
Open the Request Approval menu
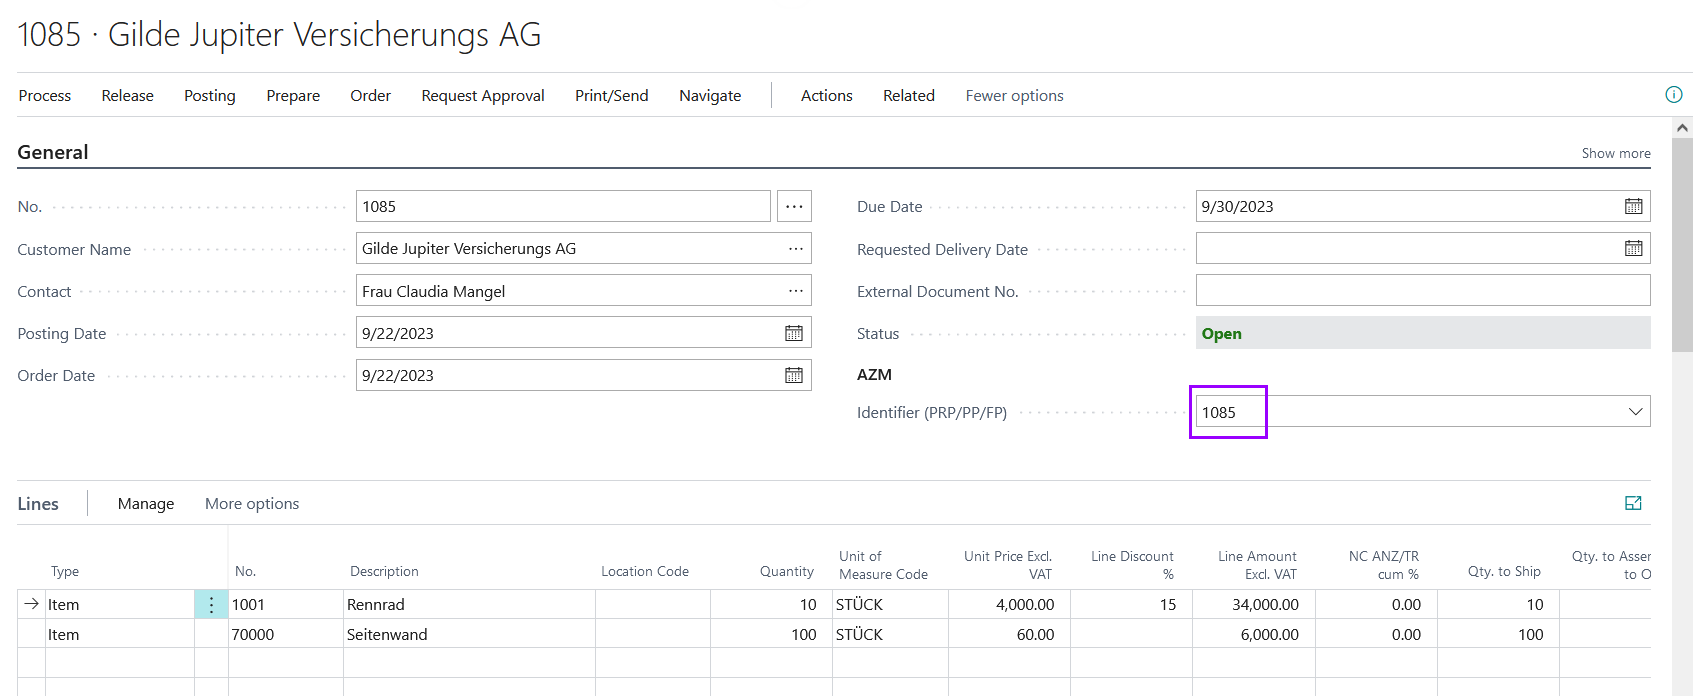[483, 96]
